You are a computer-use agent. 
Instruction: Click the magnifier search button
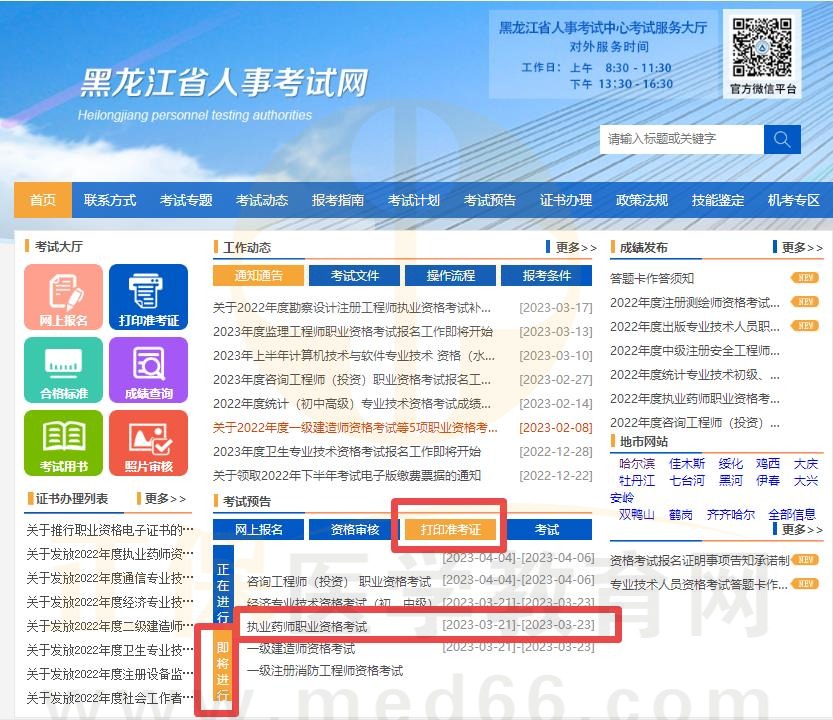tap(782, 139)
